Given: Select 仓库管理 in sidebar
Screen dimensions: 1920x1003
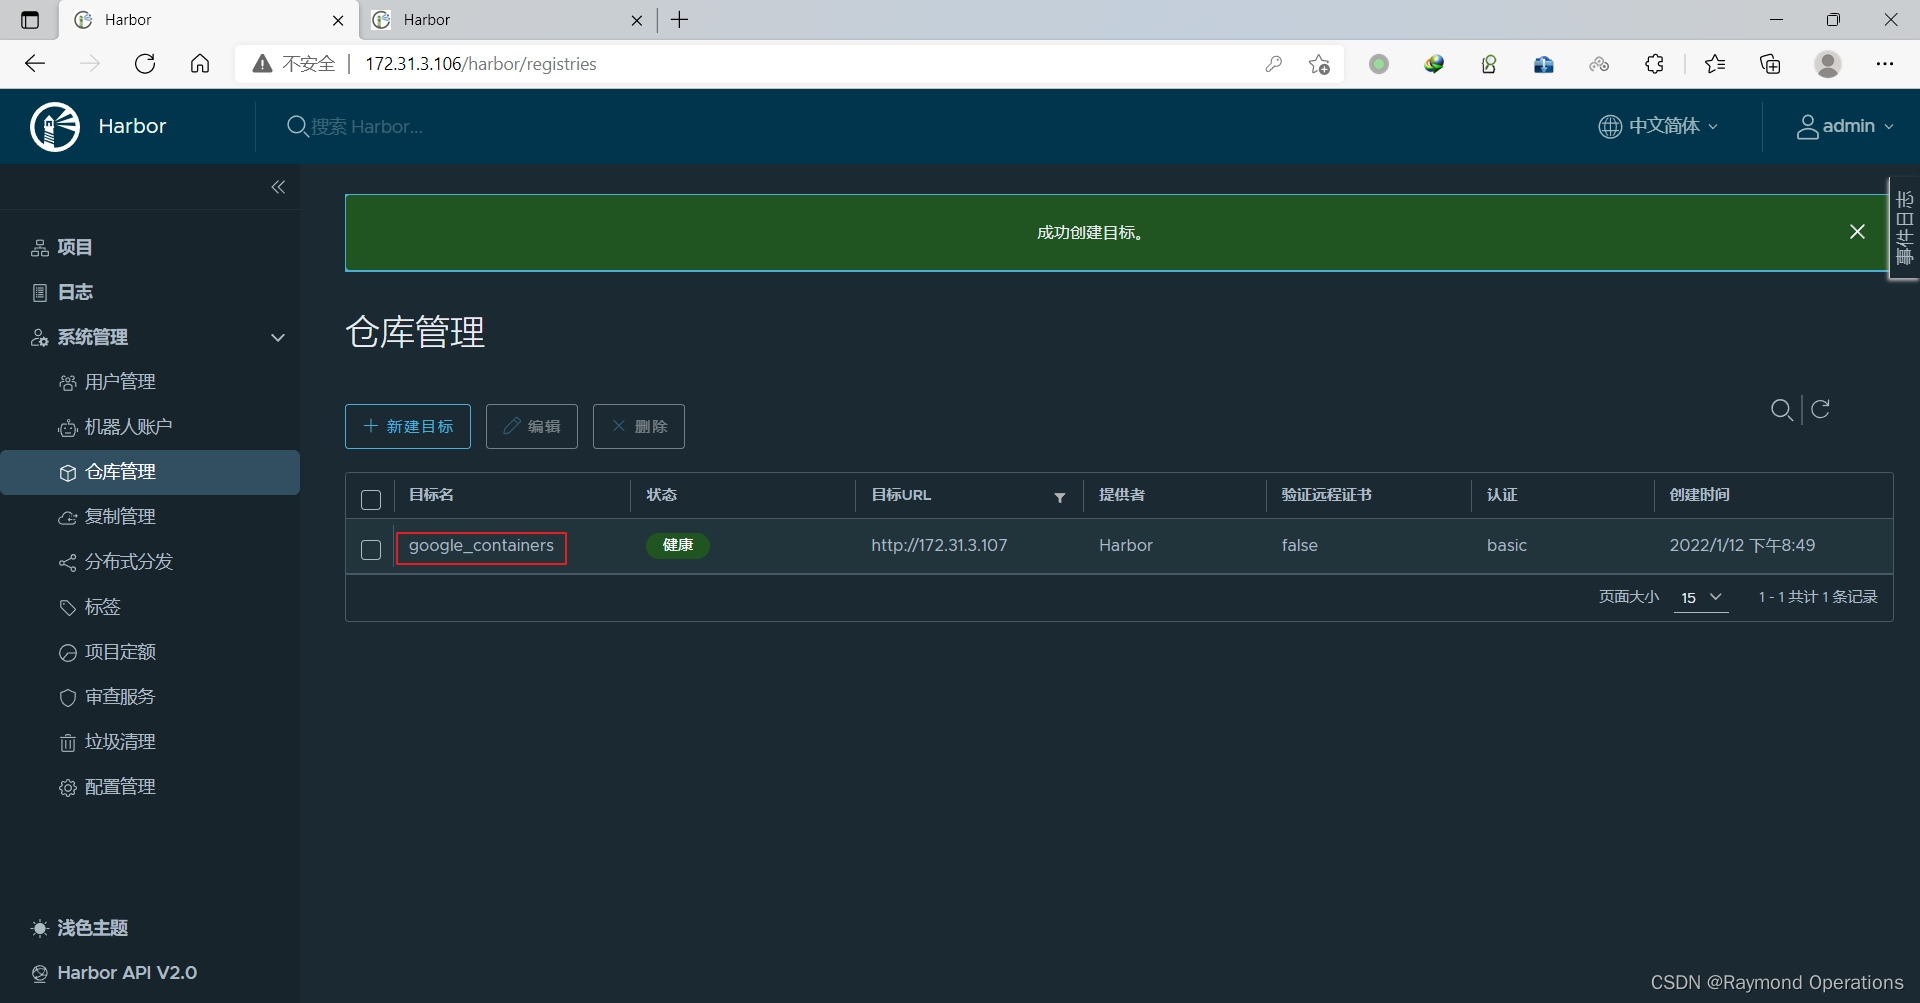Looking at the screenshot, I should (x=150, y=472).
